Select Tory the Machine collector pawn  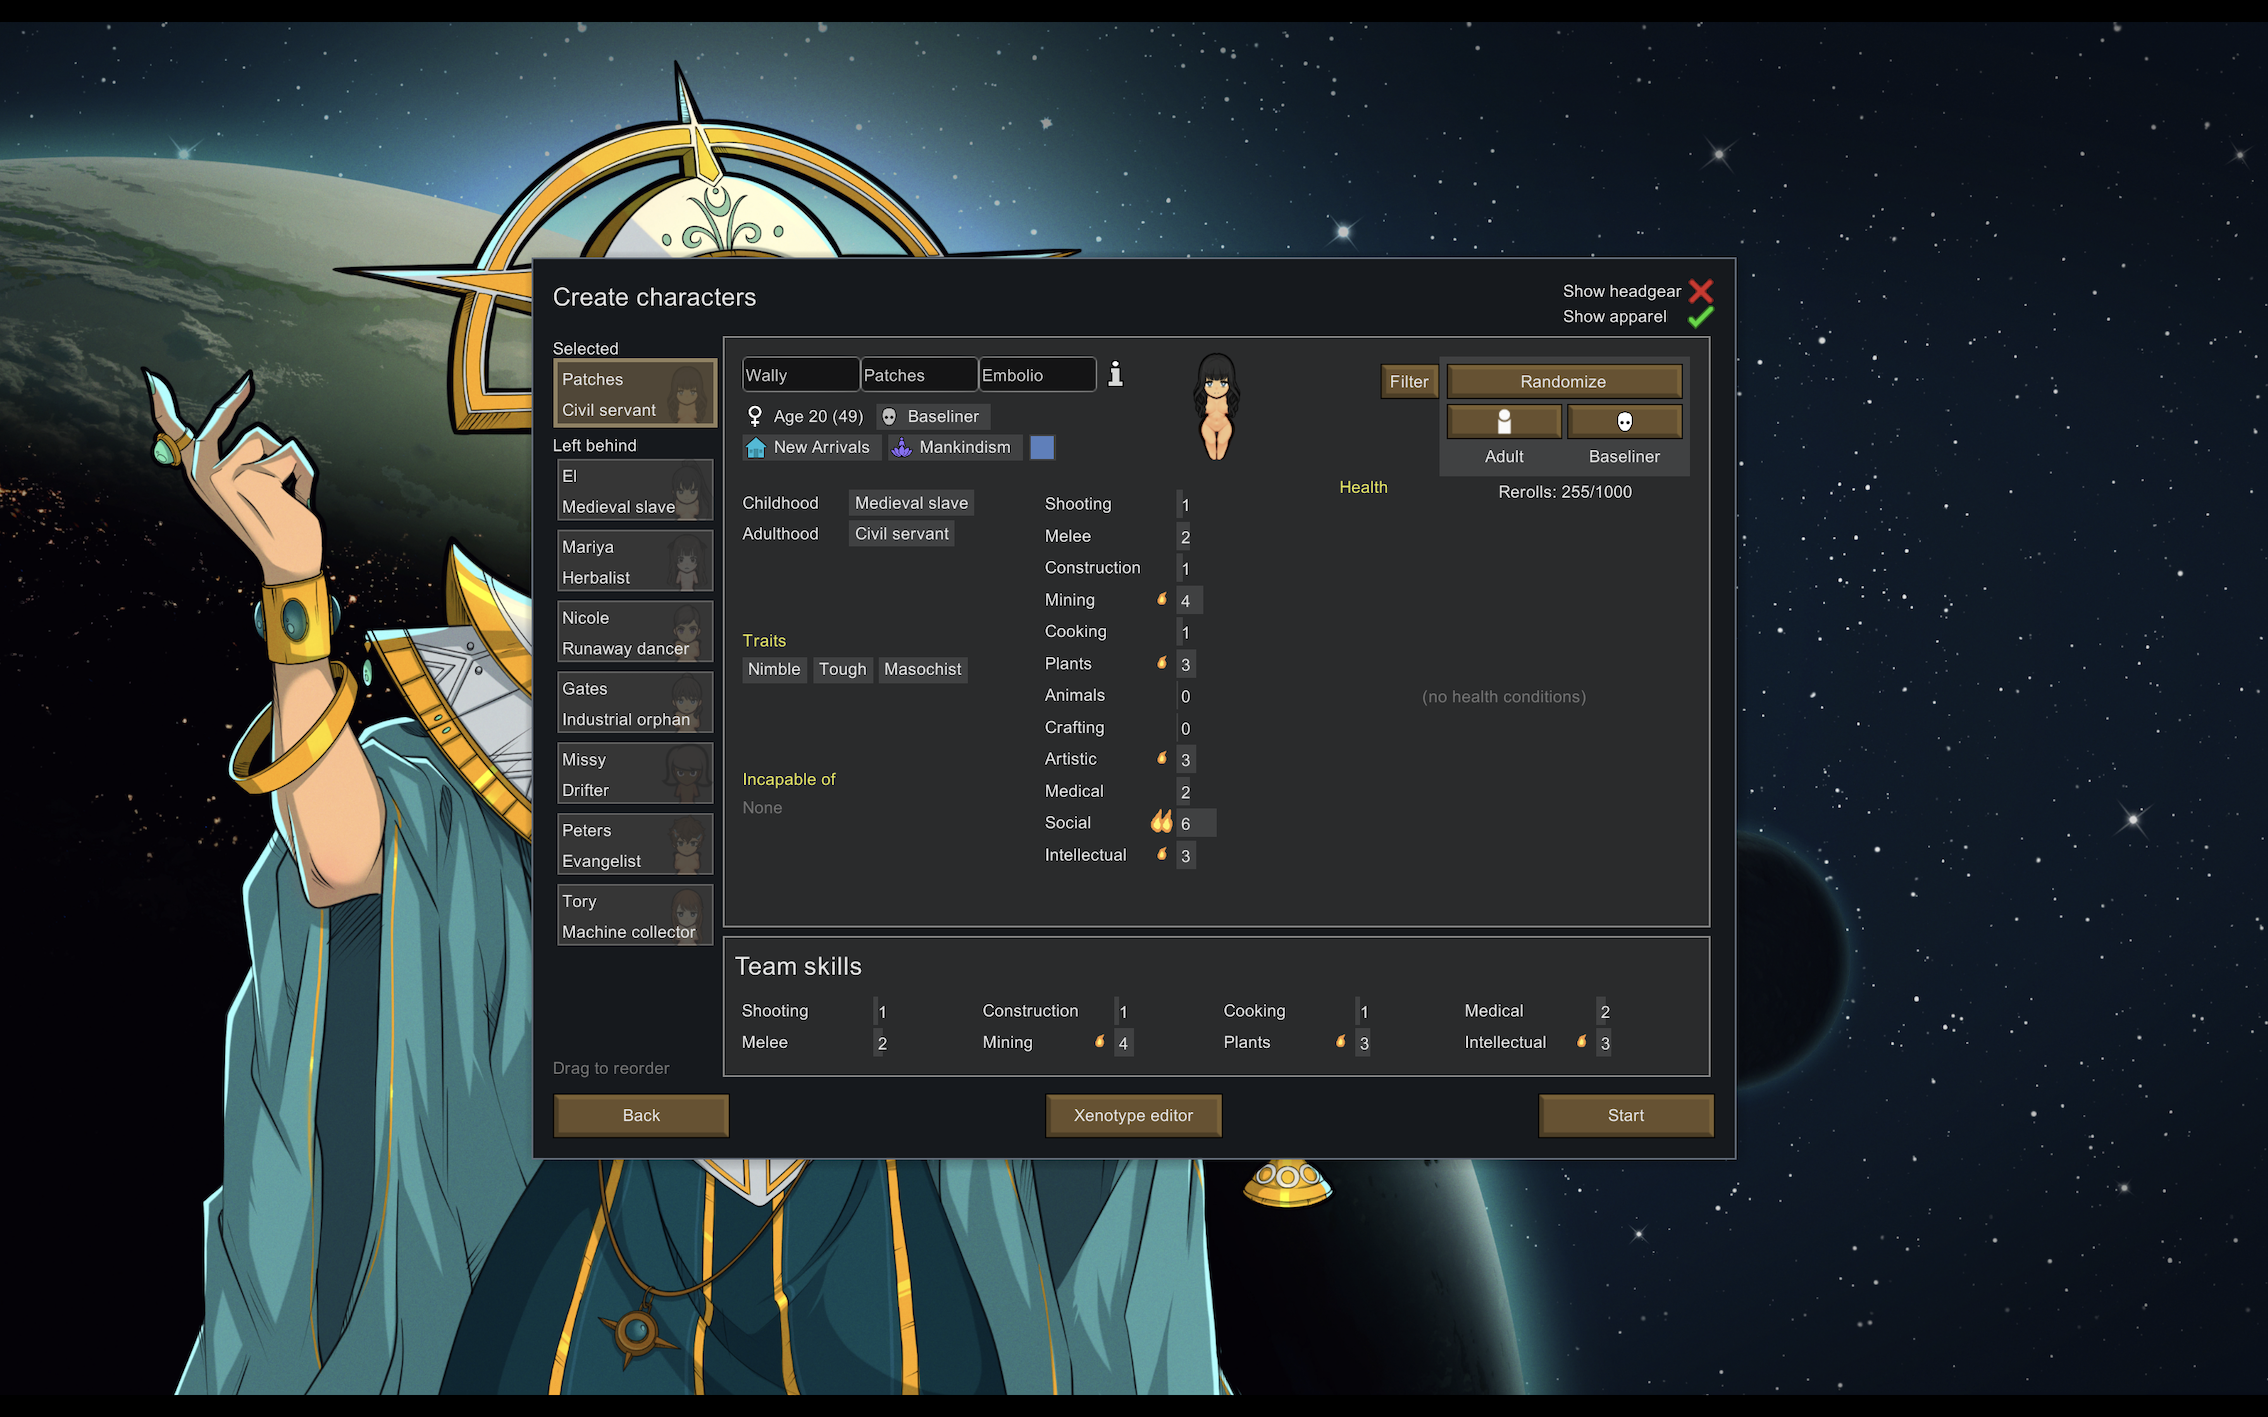tap(634, 916)
